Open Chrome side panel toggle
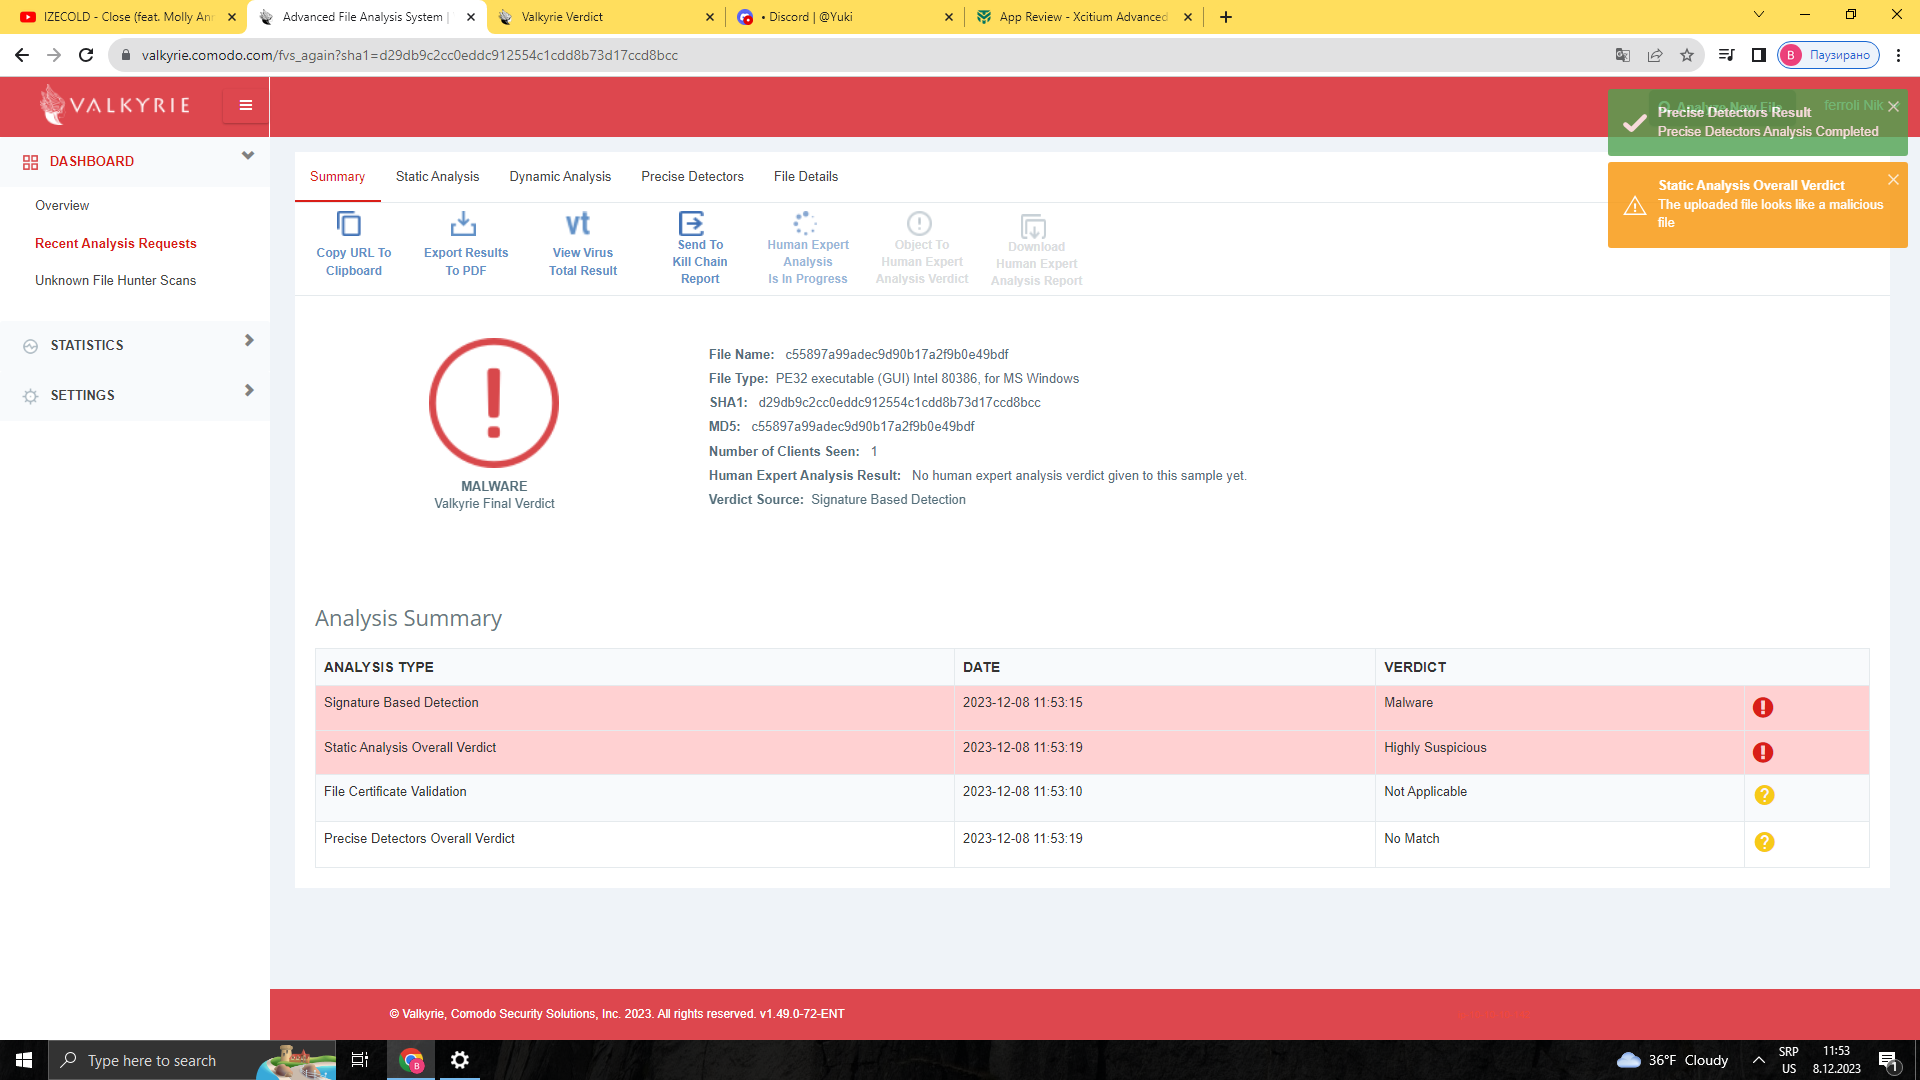The height and width of the screenshot is (1080, 1920). point(1758,55)
